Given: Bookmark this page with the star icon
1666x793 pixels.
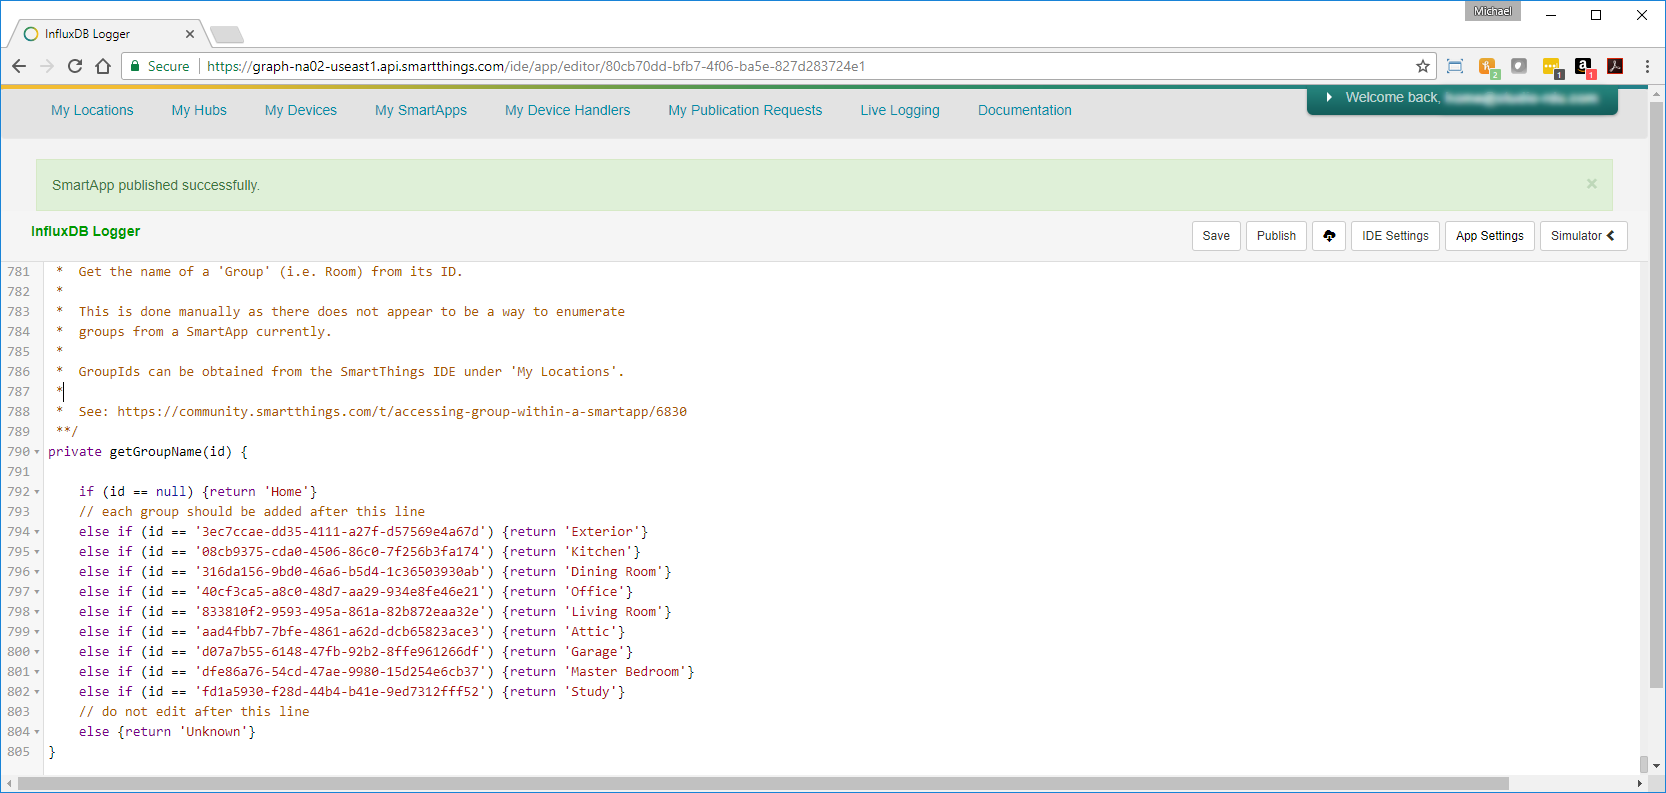Looking at the screenshot, I should (1423, 66).
